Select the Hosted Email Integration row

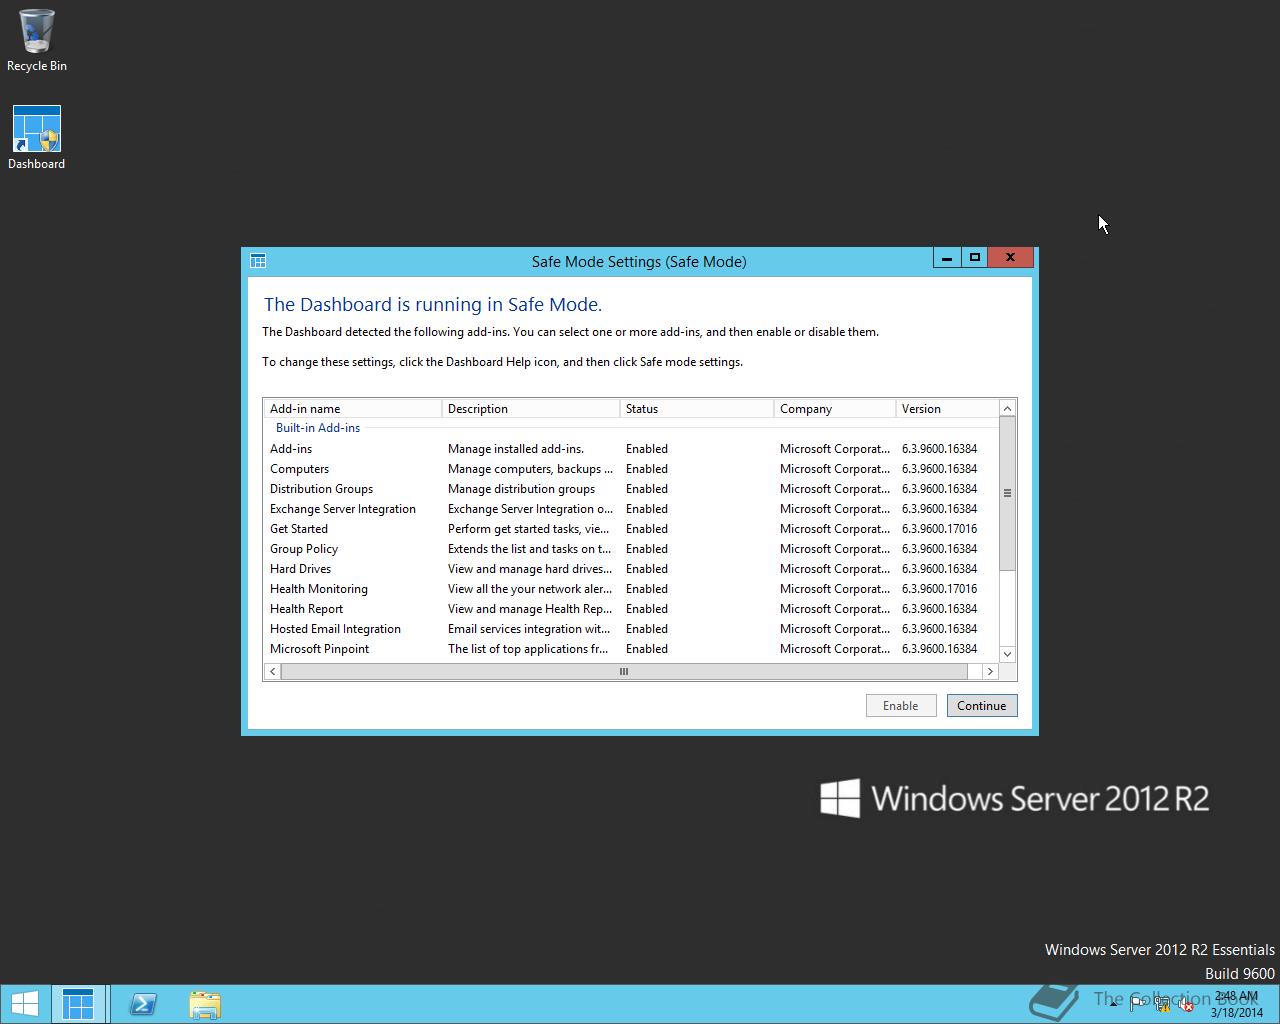[631, 629]
